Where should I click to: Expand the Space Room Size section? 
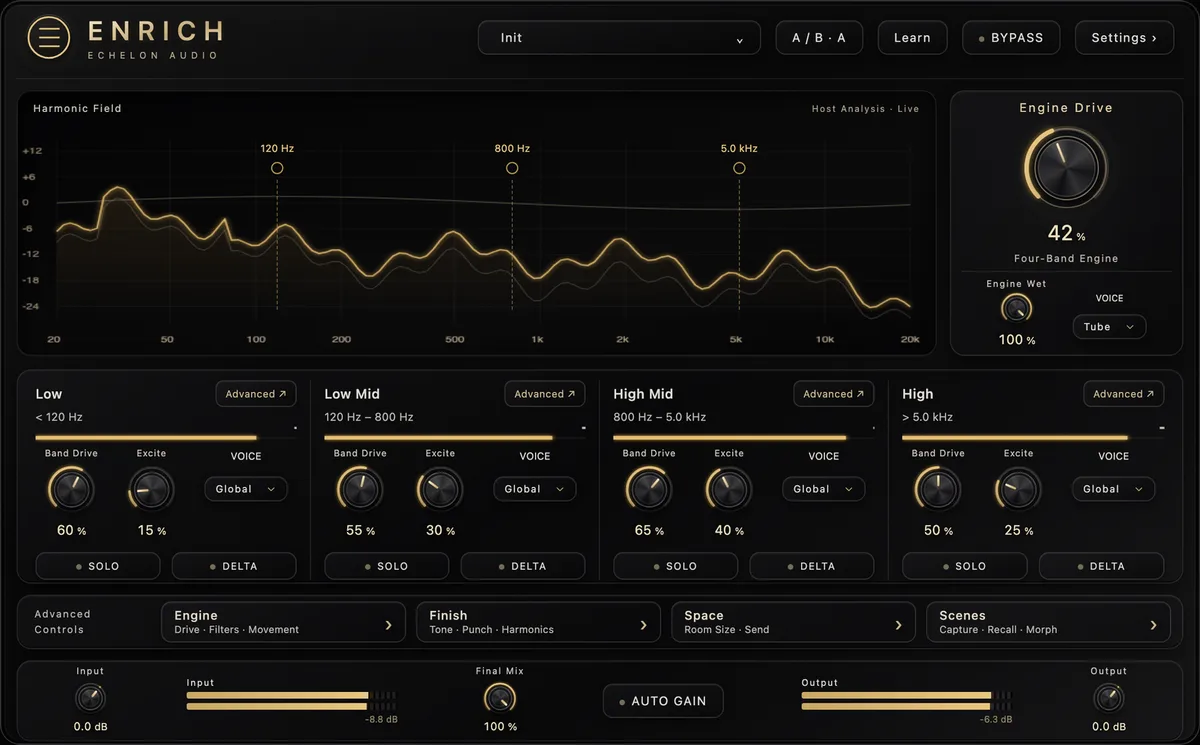point(793,622)
